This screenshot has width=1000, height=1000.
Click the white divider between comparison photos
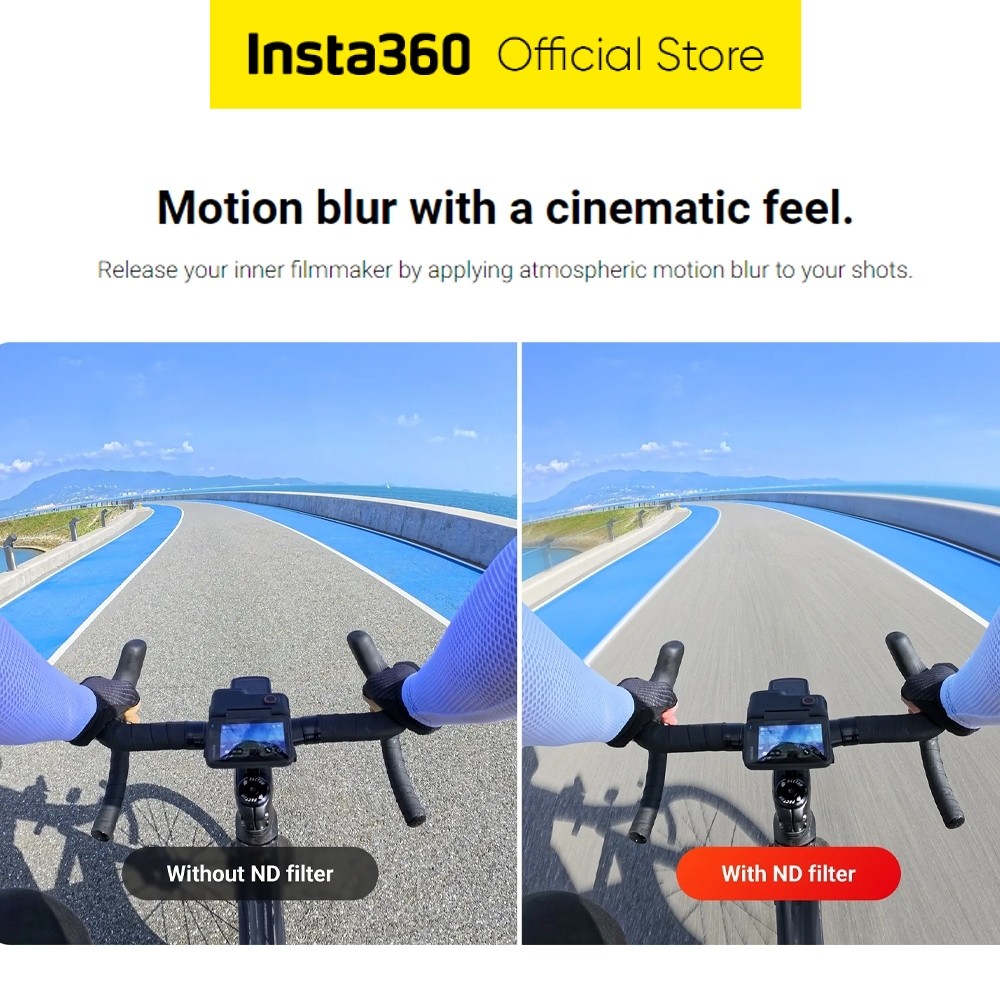(x=519, y=643)
